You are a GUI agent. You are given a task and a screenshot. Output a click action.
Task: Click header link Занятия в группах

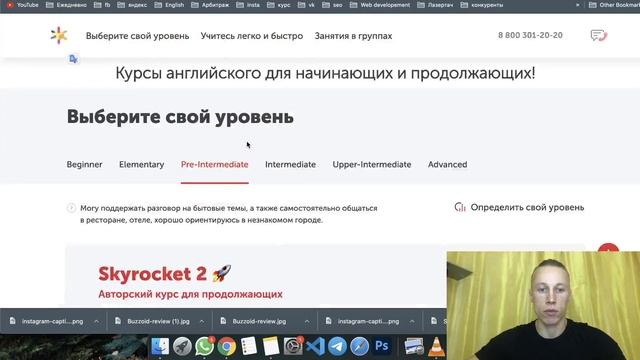coord(353,36)
